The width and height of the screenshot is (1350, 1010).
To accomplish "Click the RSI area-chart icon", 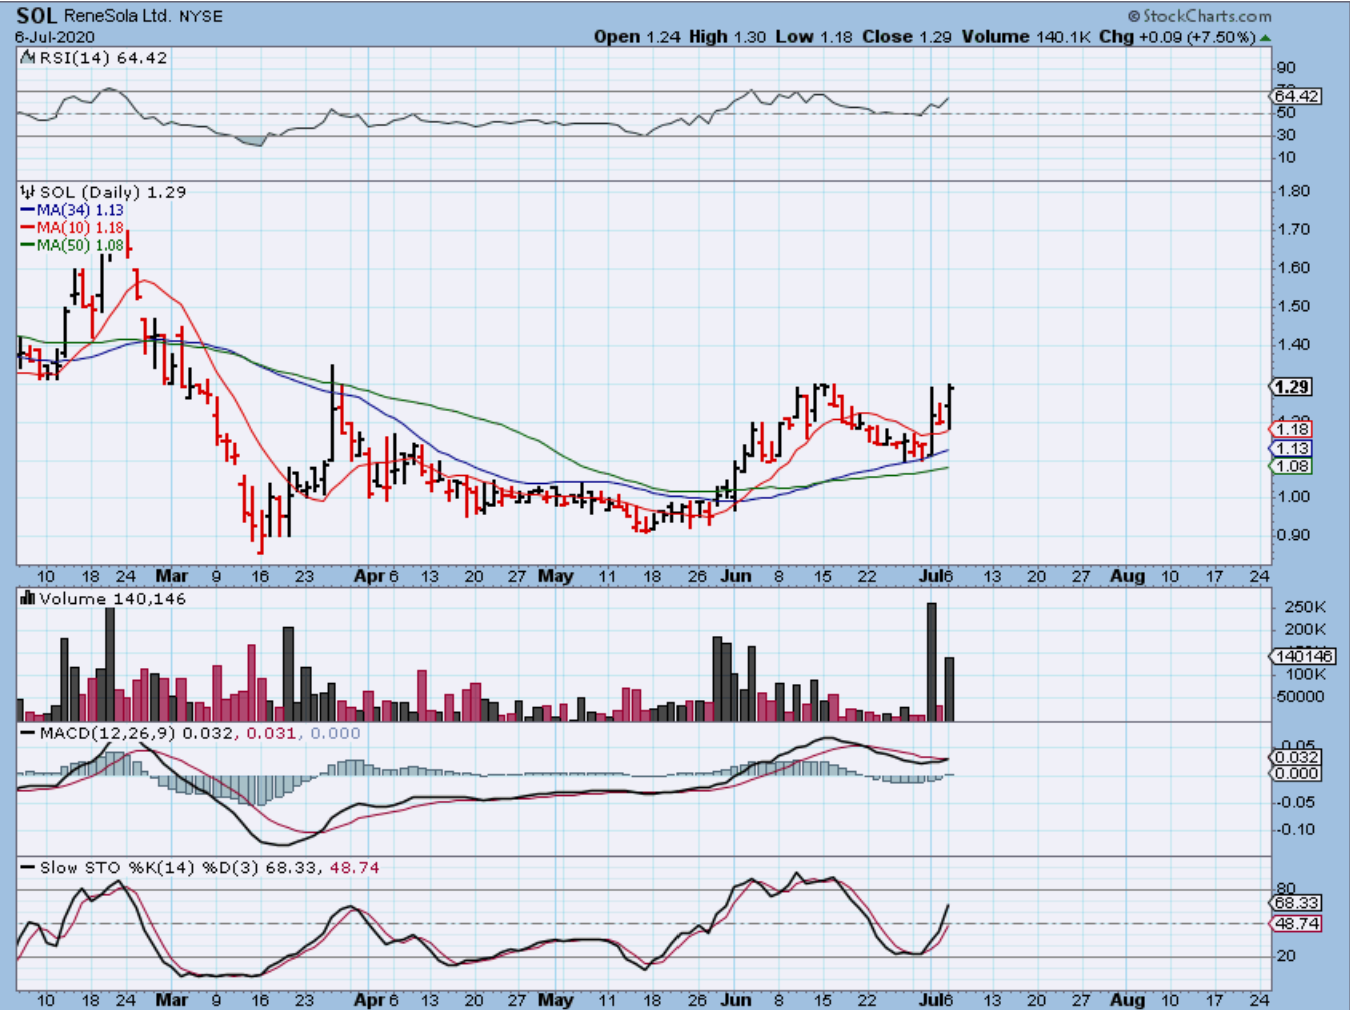I will coord(28,59).
